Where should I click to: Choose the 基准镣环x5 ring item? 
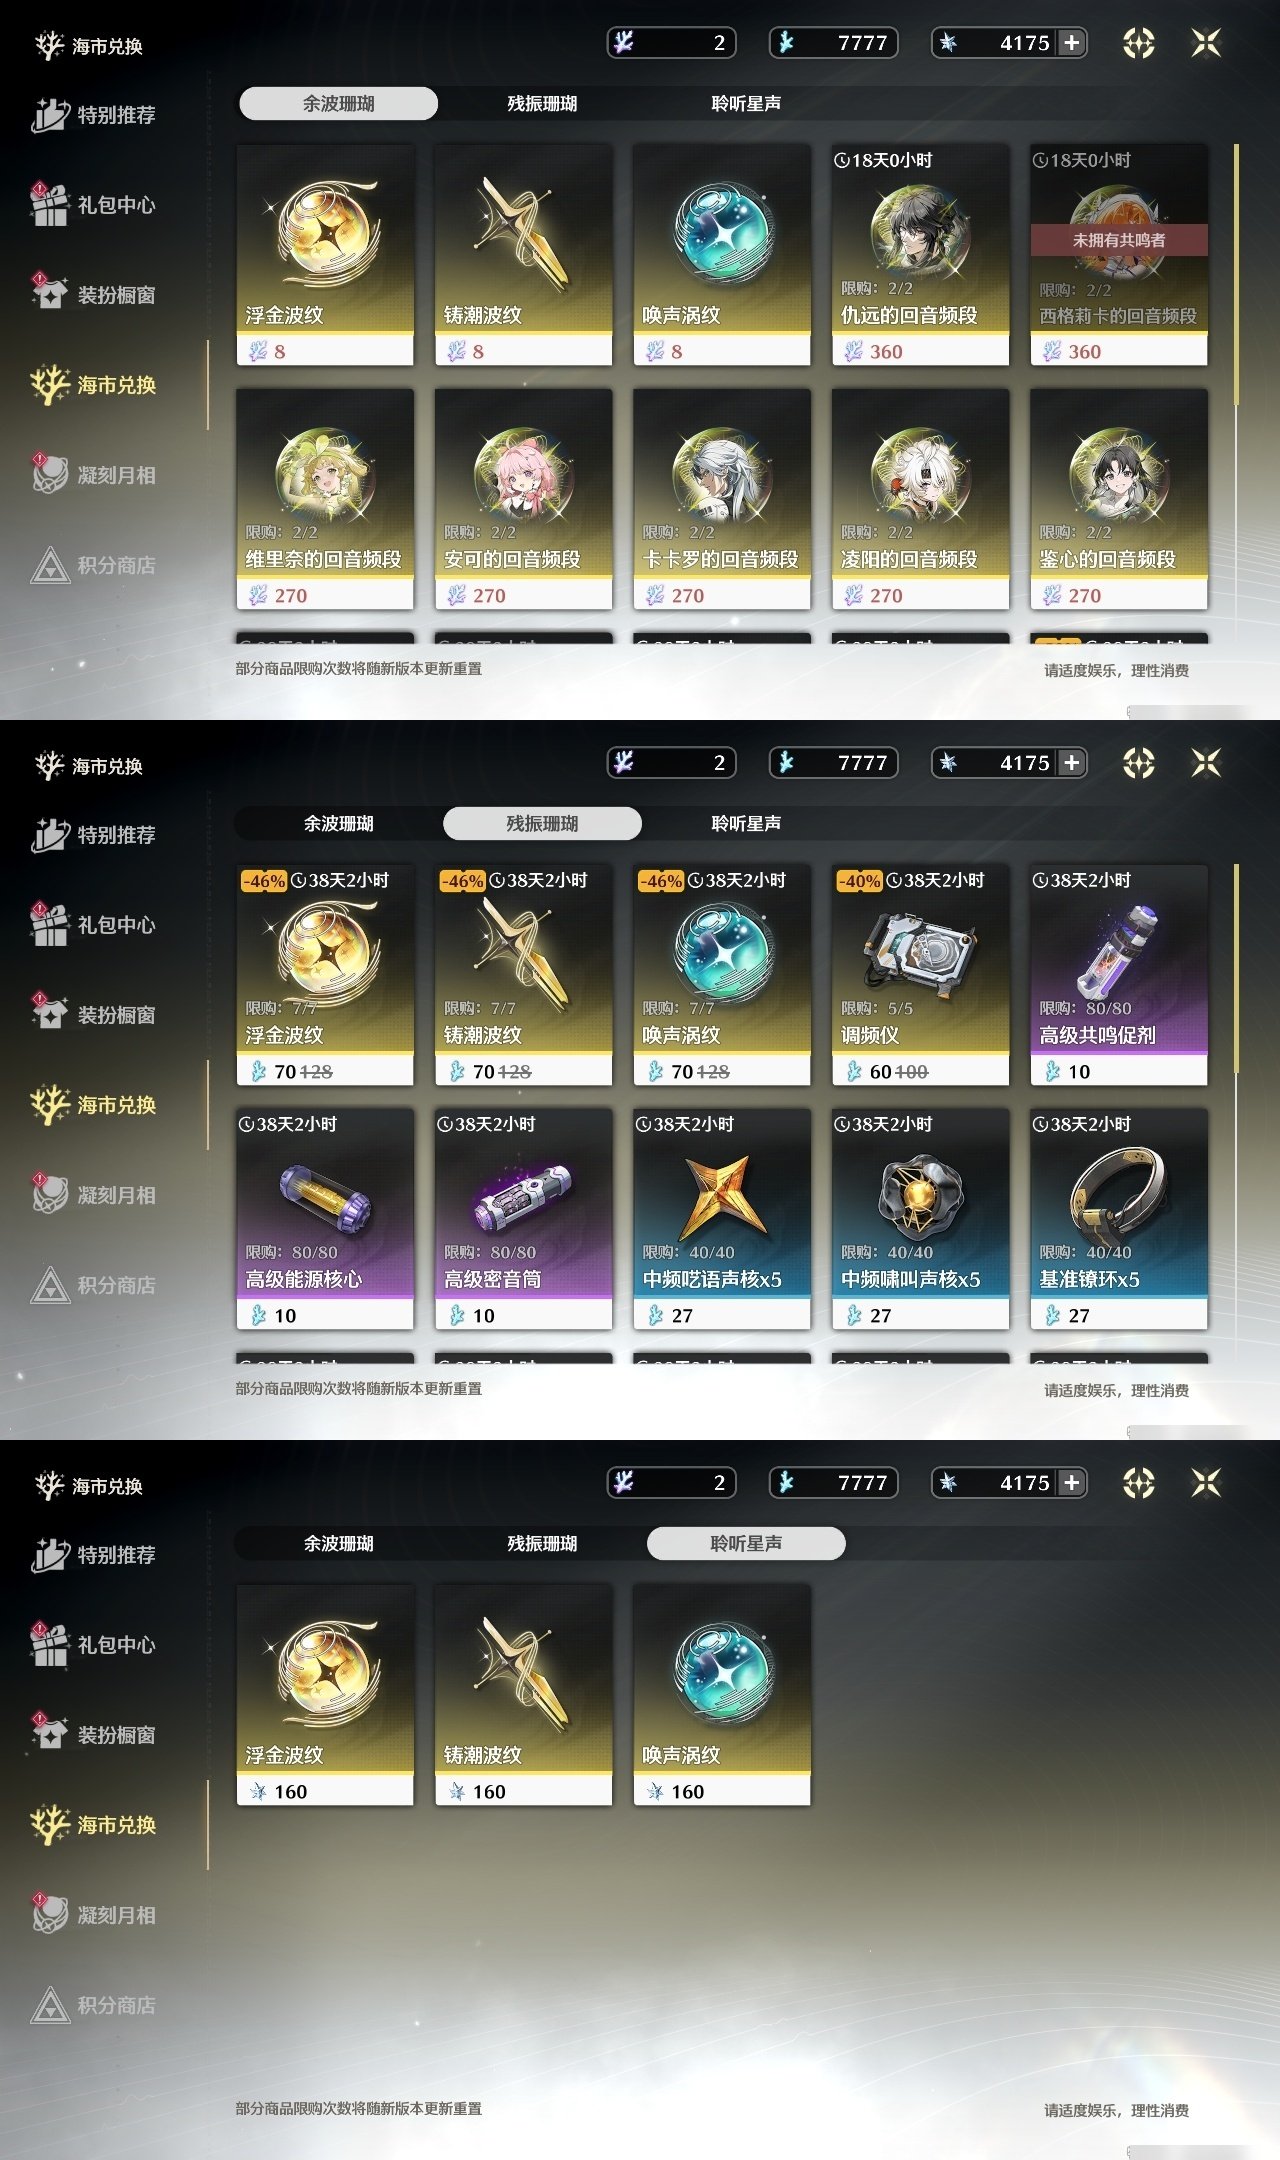[1119, 1219]
